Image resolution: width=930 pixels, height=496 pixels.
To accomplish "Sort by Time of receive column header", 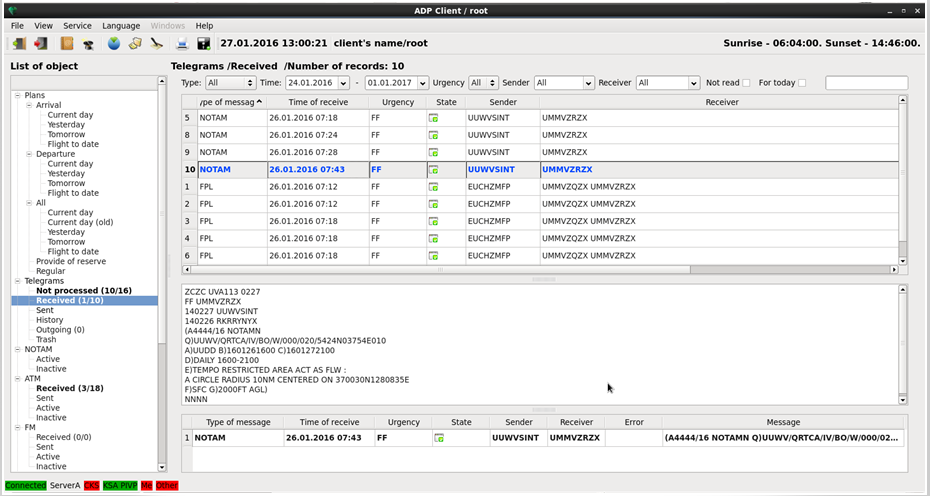I will pos(318,102).
